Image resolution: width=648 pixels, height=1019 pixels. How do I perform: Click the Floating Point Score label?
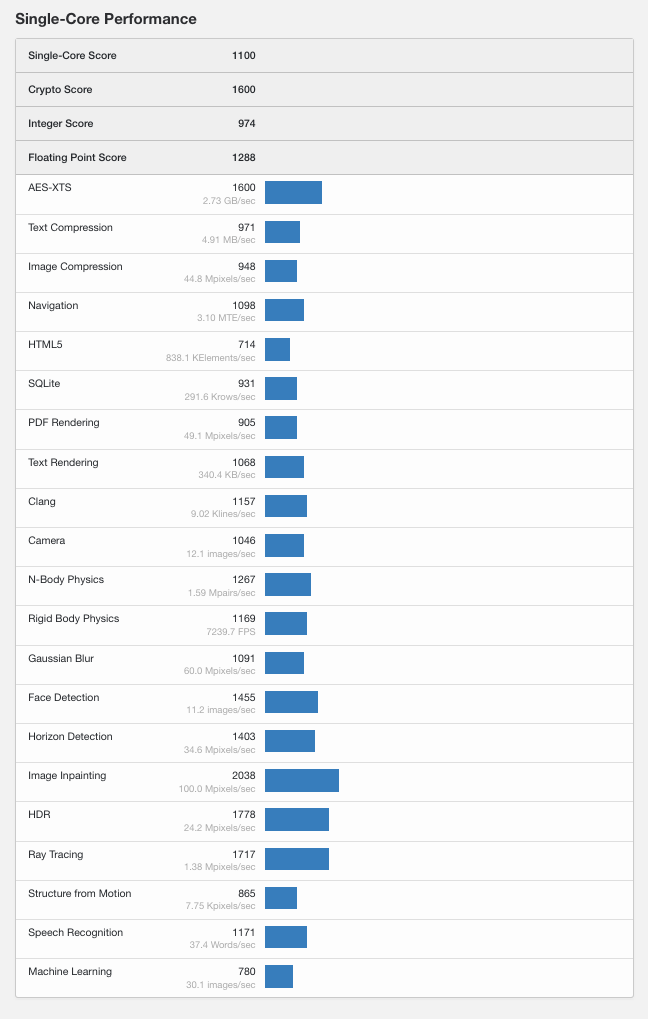point(77,158)
